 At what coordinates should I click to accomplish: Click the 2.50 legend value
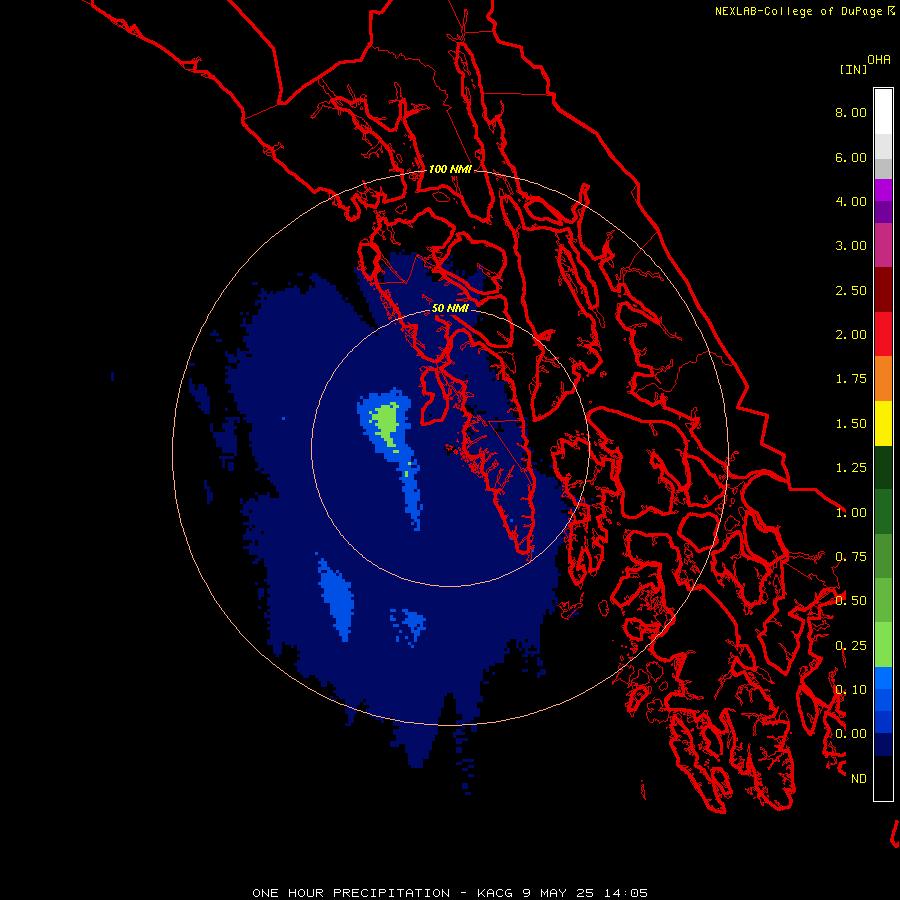[851, 290]
